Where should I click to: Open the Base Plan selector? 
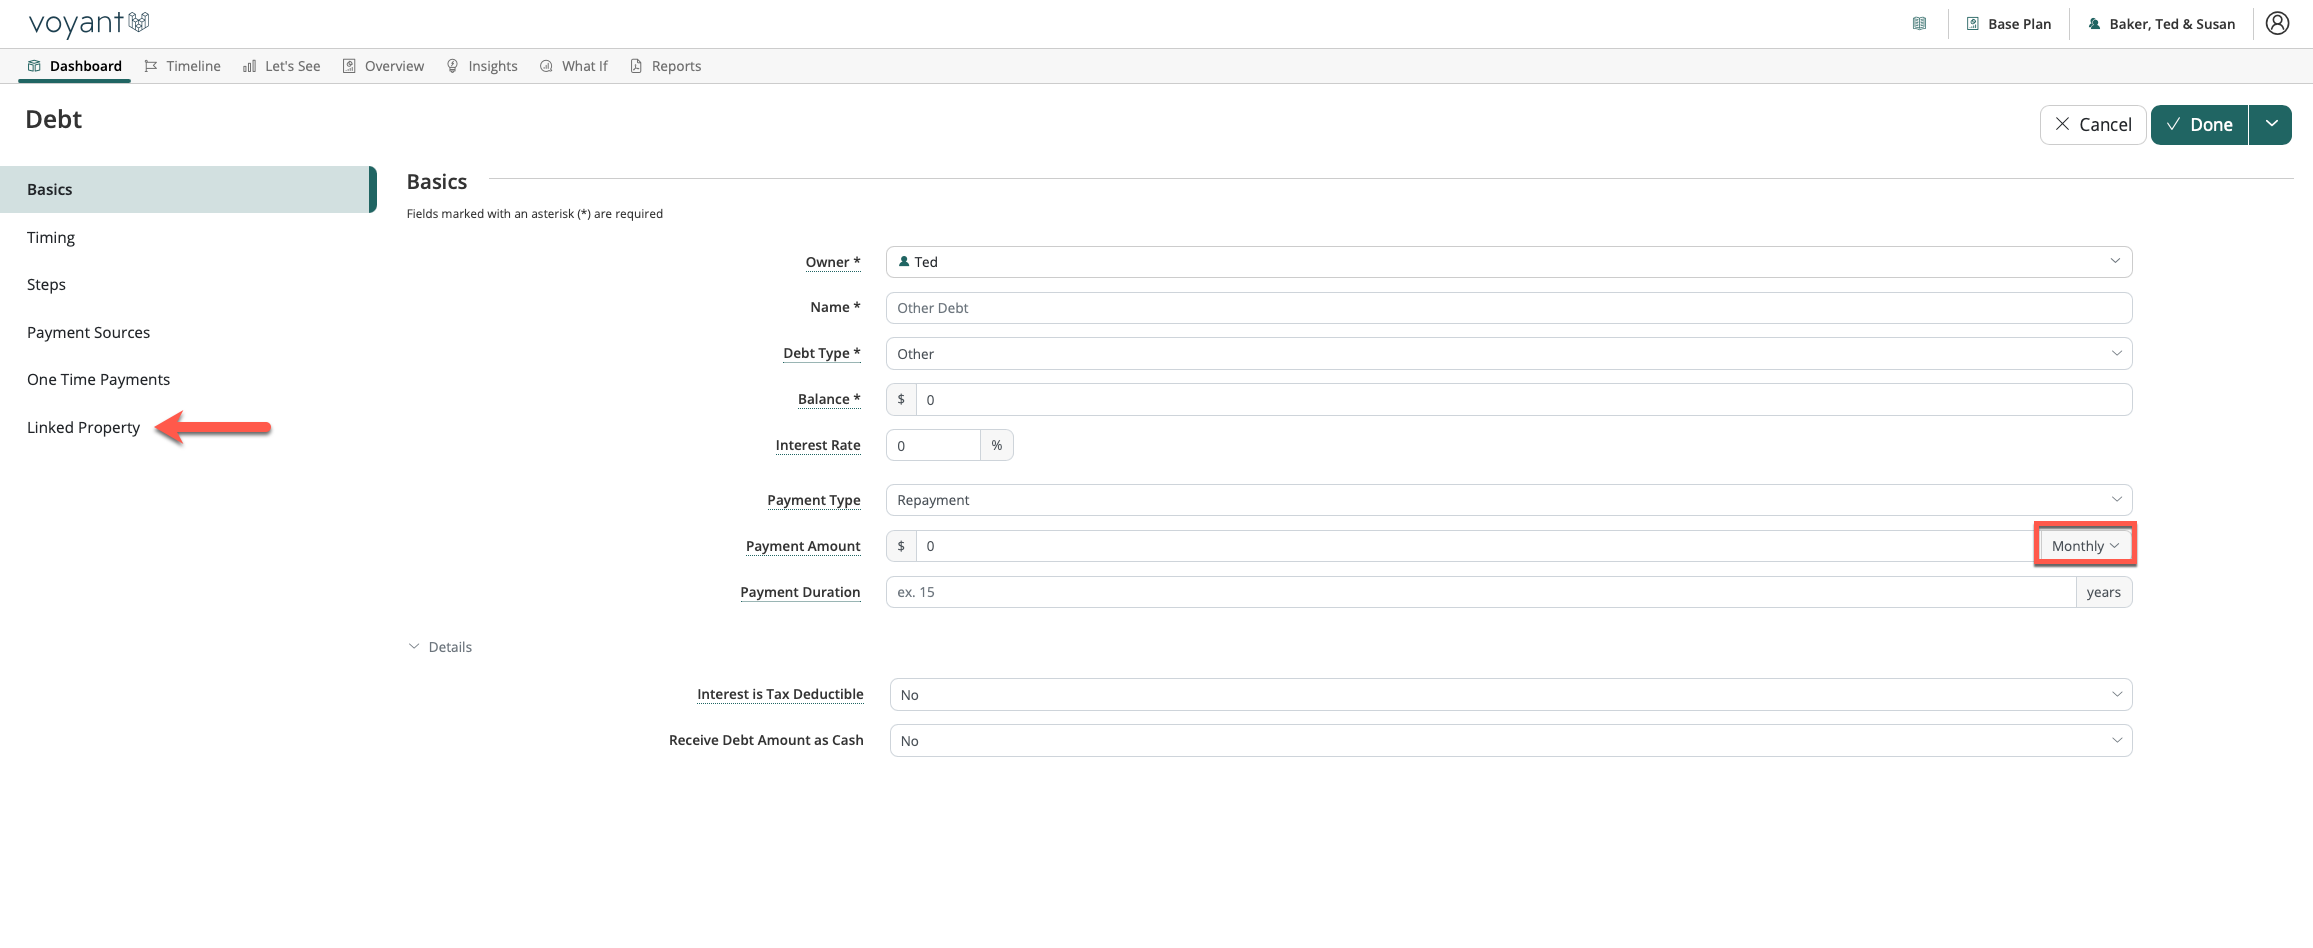[2009, 24]
